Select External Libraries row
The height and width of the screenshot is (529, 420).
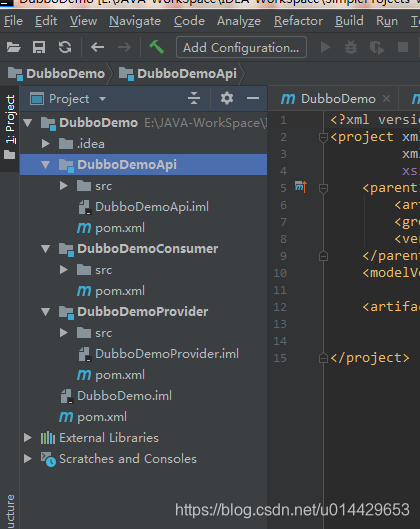143,438
